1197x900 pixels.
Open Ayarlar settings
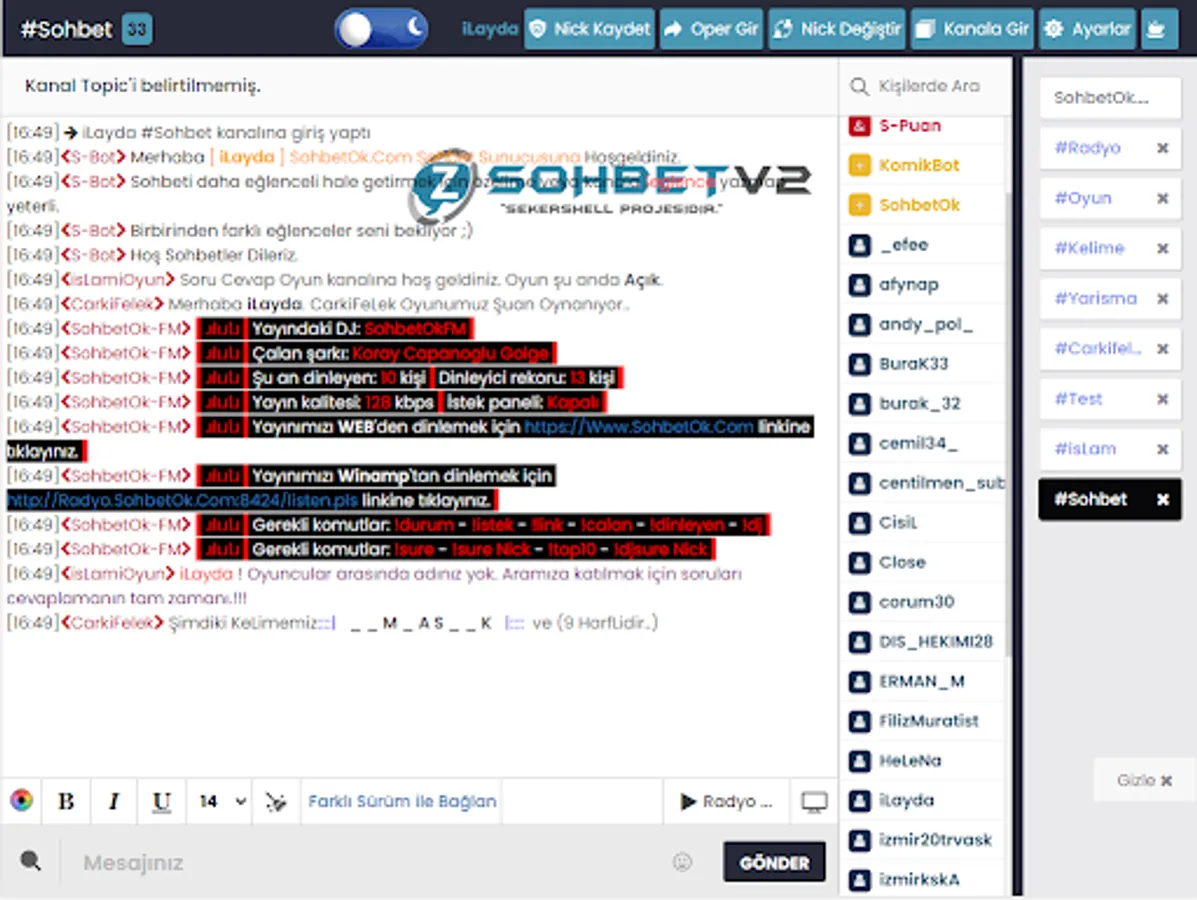click(1087, 29)
